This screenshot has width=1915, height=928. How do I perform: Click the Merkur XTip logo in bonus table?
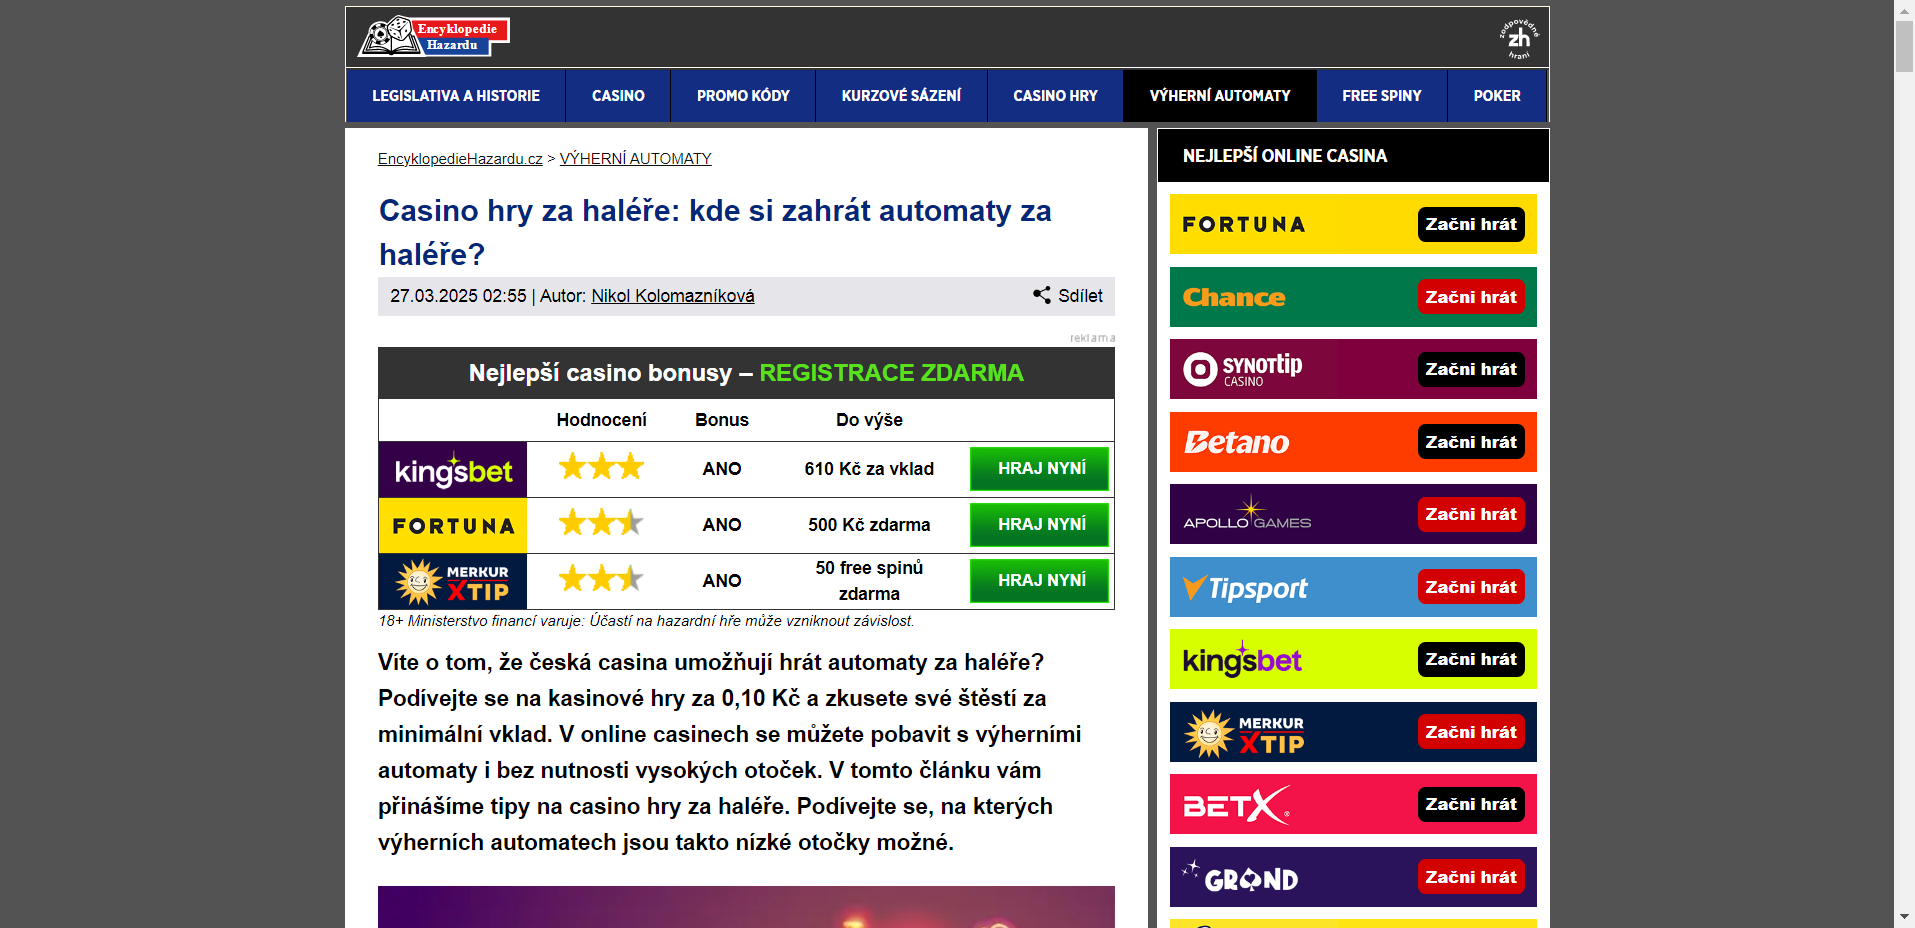[453, 581]
